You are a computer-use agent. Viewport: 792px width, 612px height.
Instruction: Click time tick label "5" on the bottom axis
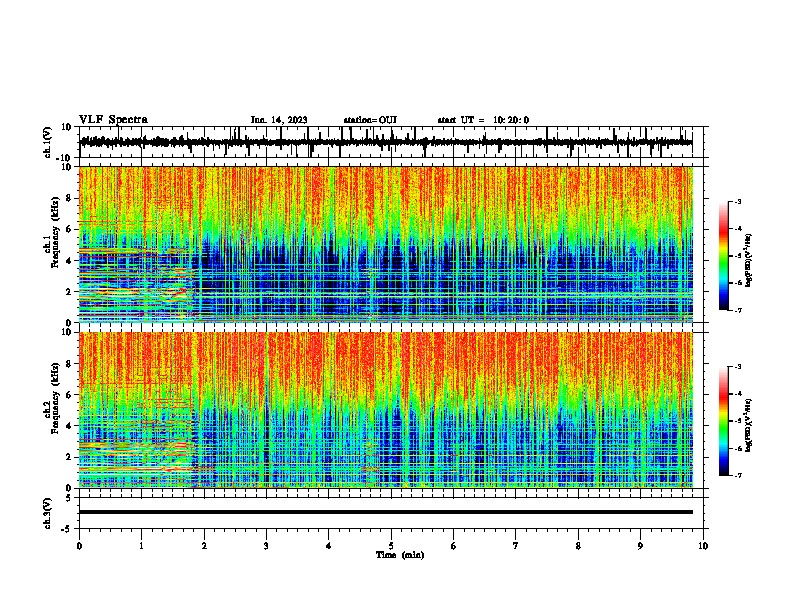click(x=391, y=546)
